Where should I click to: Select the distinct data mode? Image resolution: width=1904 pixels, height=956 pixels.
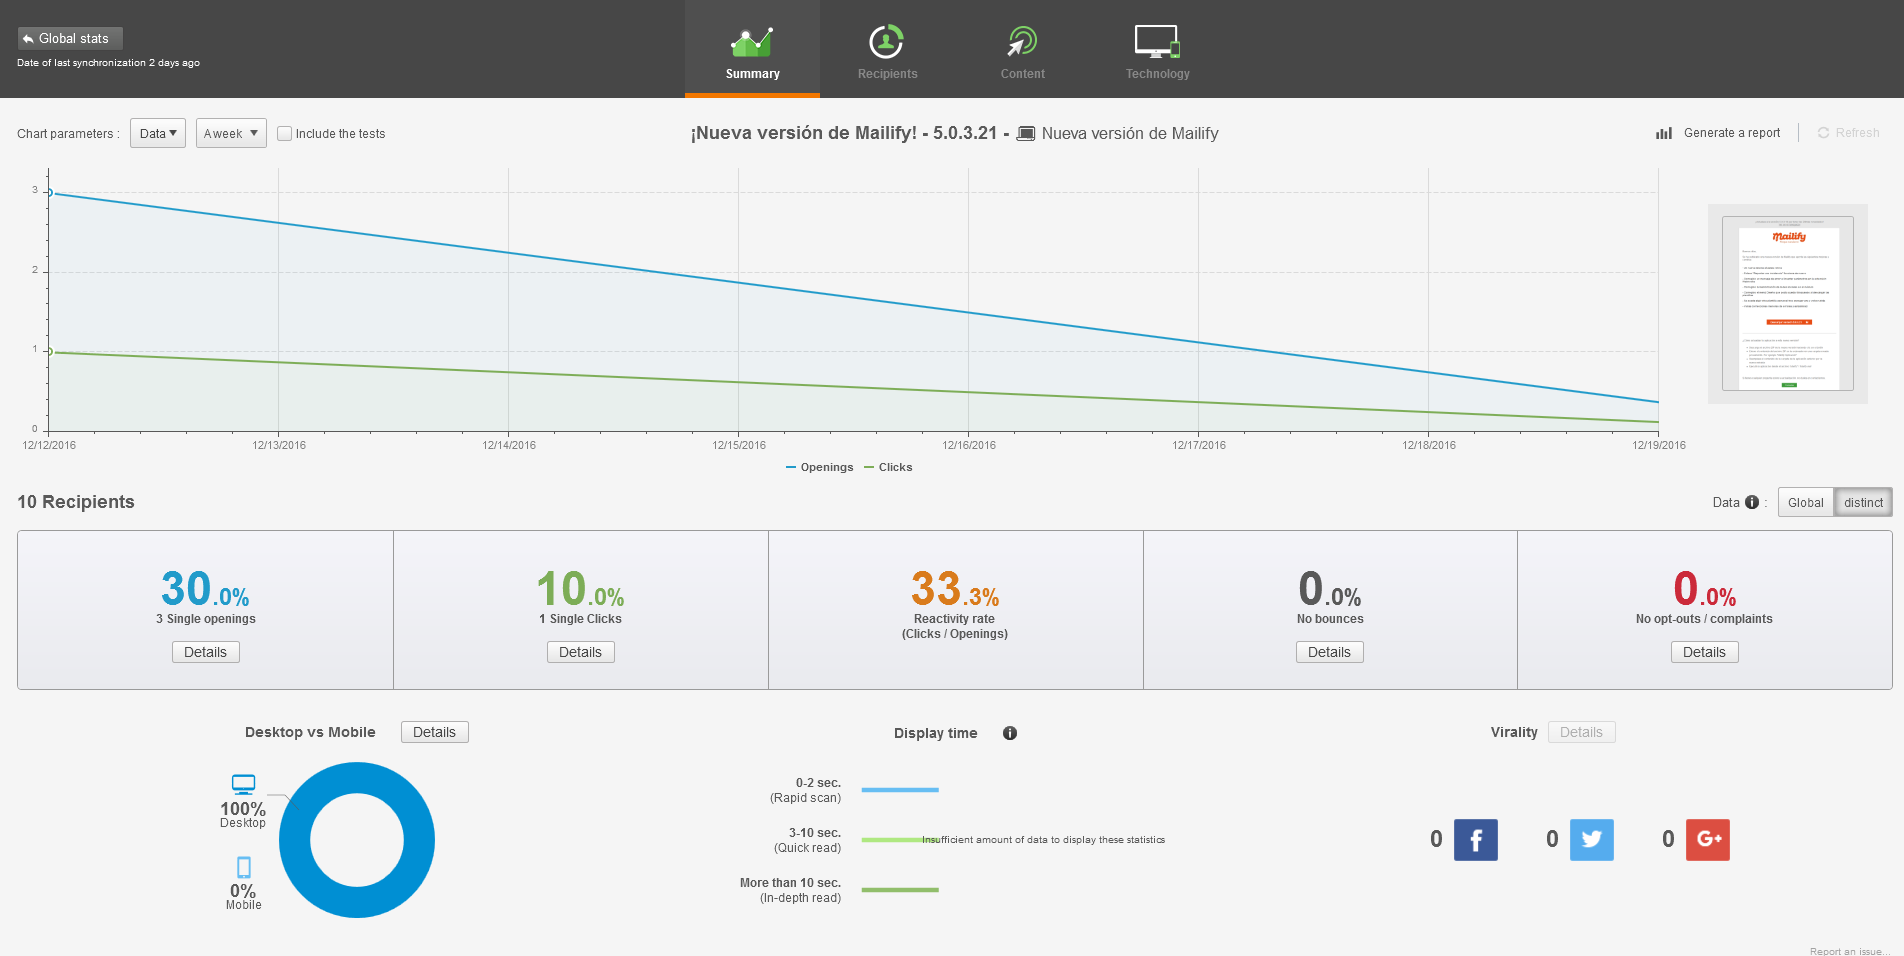point(1863,502)
